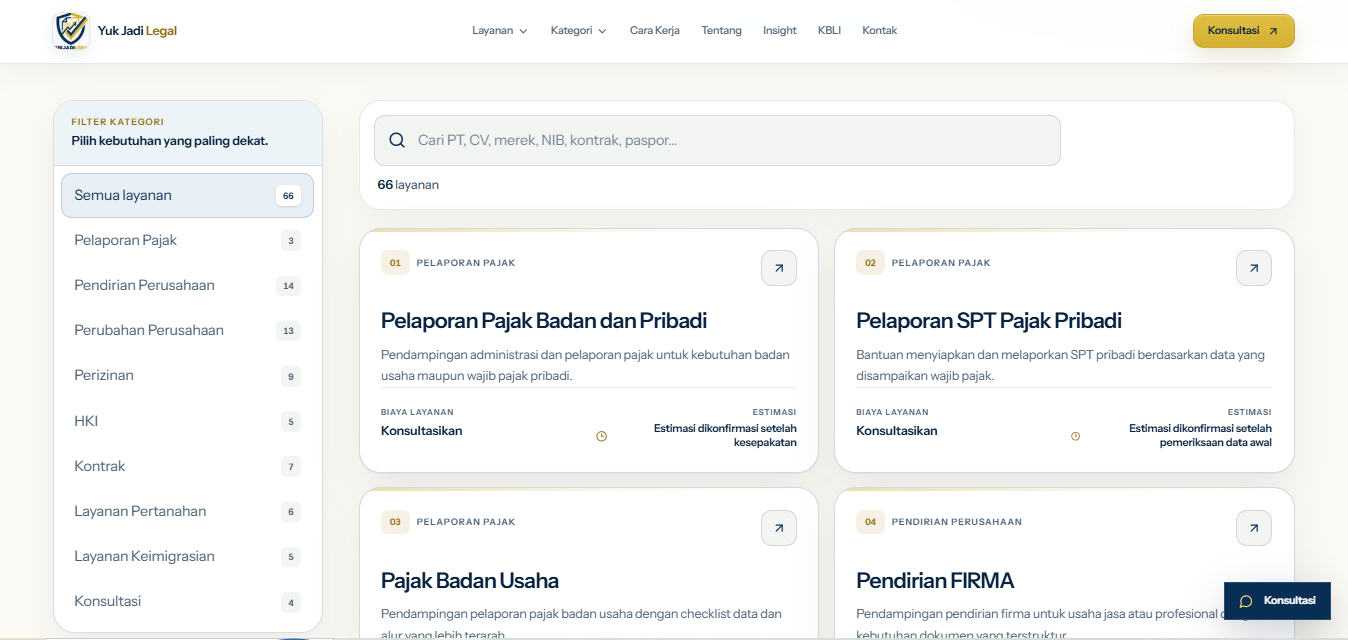Viewport: 1348px width, 640px height.
Task: Click the '04' number badge on Pendirian FIRMA card
Action: coord(870,522)
